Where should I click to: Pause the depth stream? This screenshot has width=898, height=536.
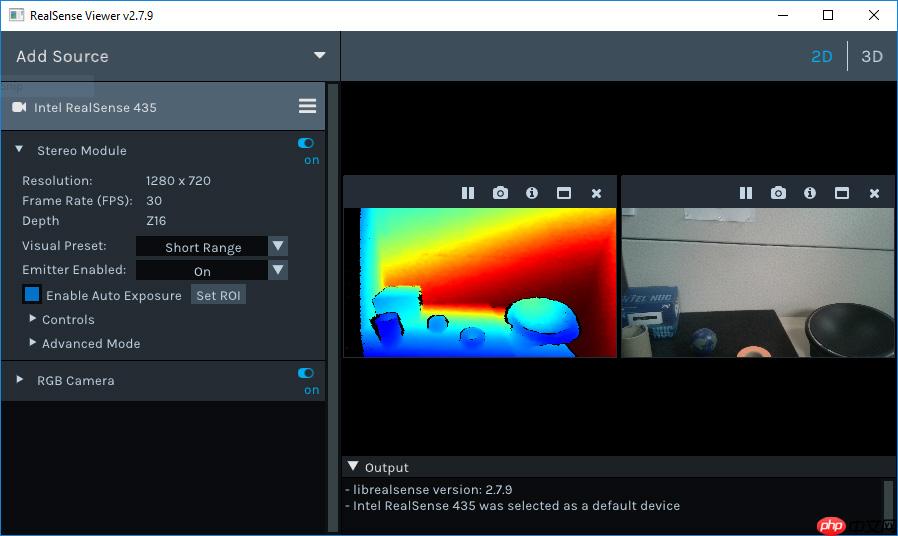click(x=468, y=193)
